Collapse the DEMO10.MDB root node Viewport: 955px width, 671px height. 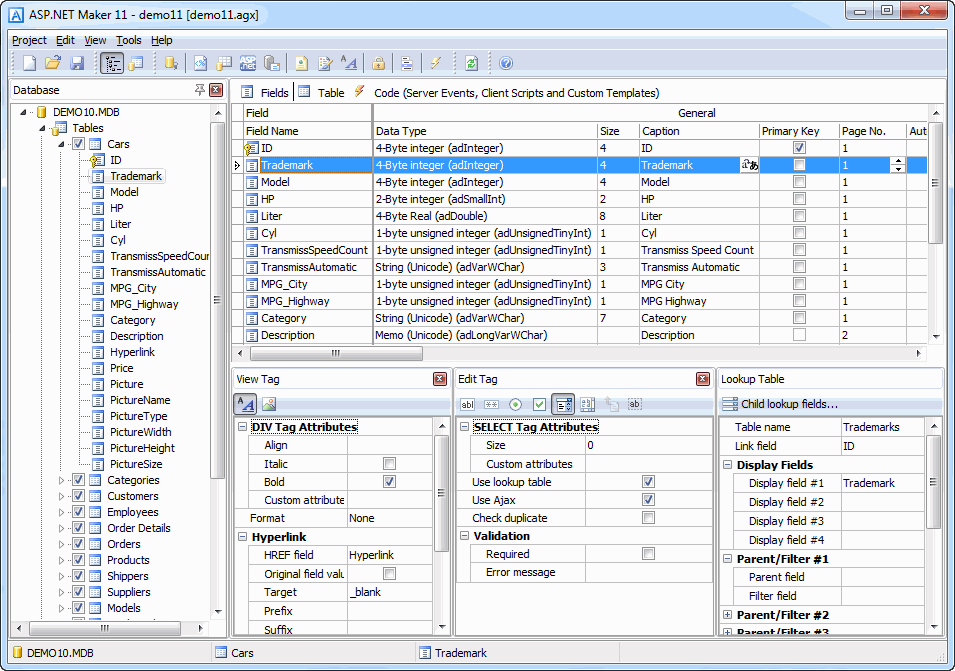(x=23, y=113)
